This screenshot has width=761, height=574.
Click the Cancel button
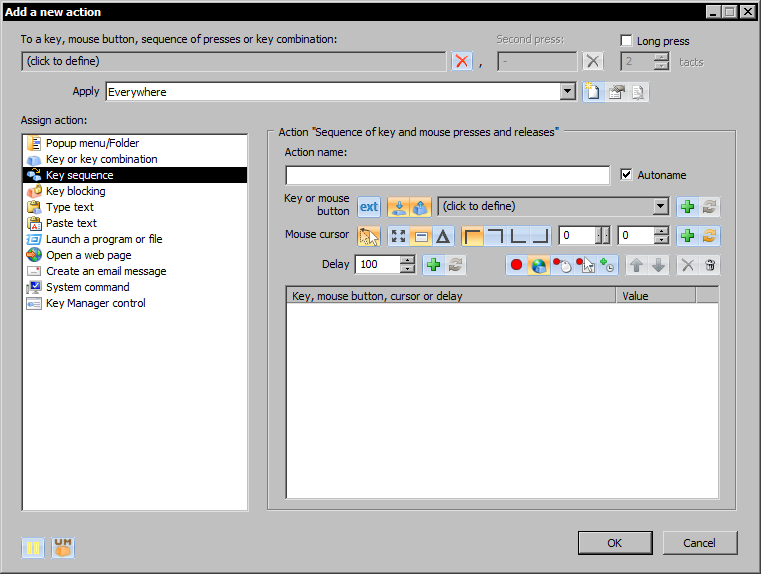[x=699, y=543]
